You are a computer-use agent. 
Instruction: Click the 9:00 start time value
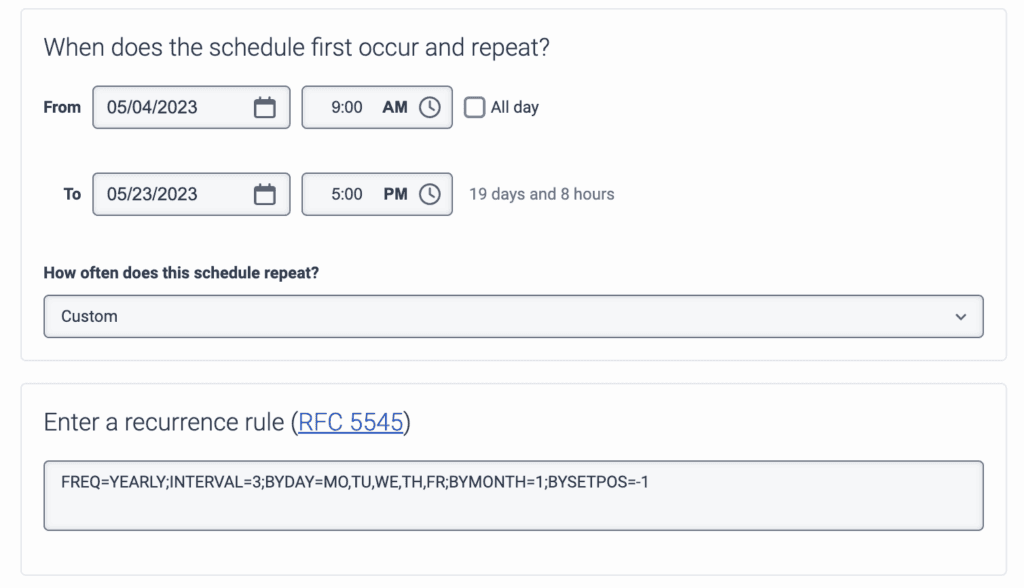(x=346, y=108)
